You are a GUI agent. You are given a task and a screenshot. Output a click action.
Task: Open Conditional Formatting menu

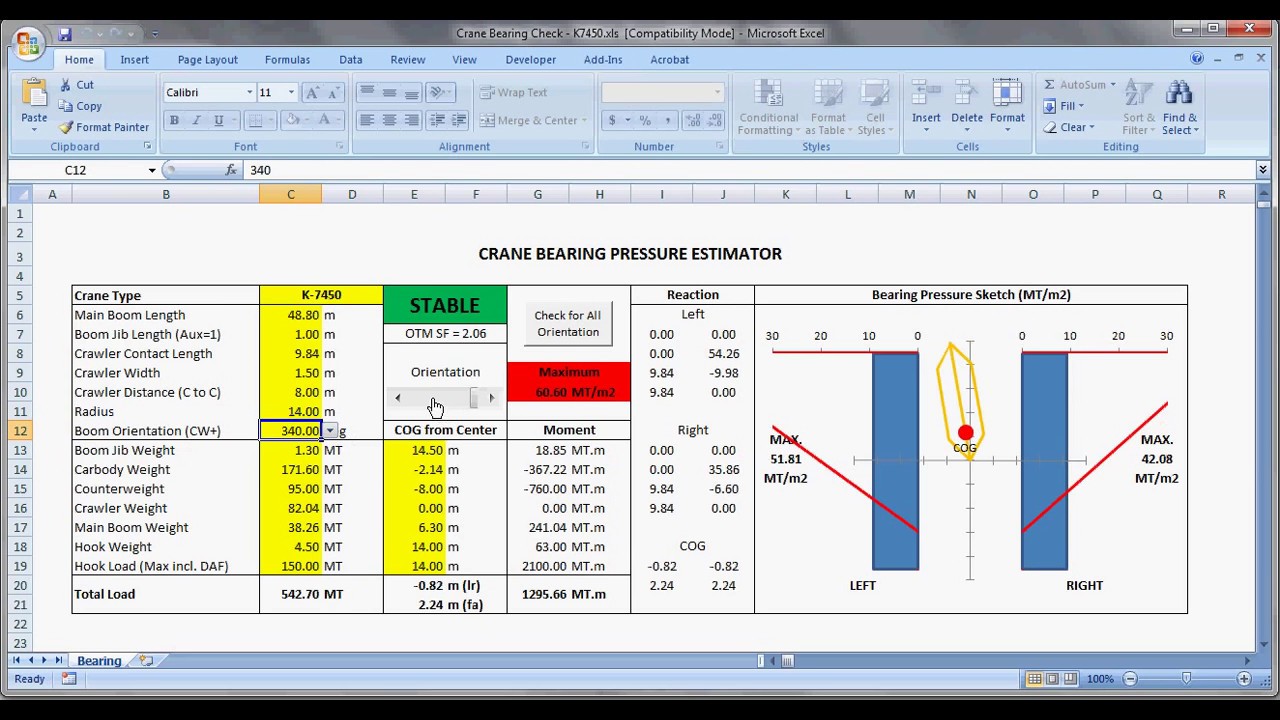pyautogui.click(x=768, y=107)
